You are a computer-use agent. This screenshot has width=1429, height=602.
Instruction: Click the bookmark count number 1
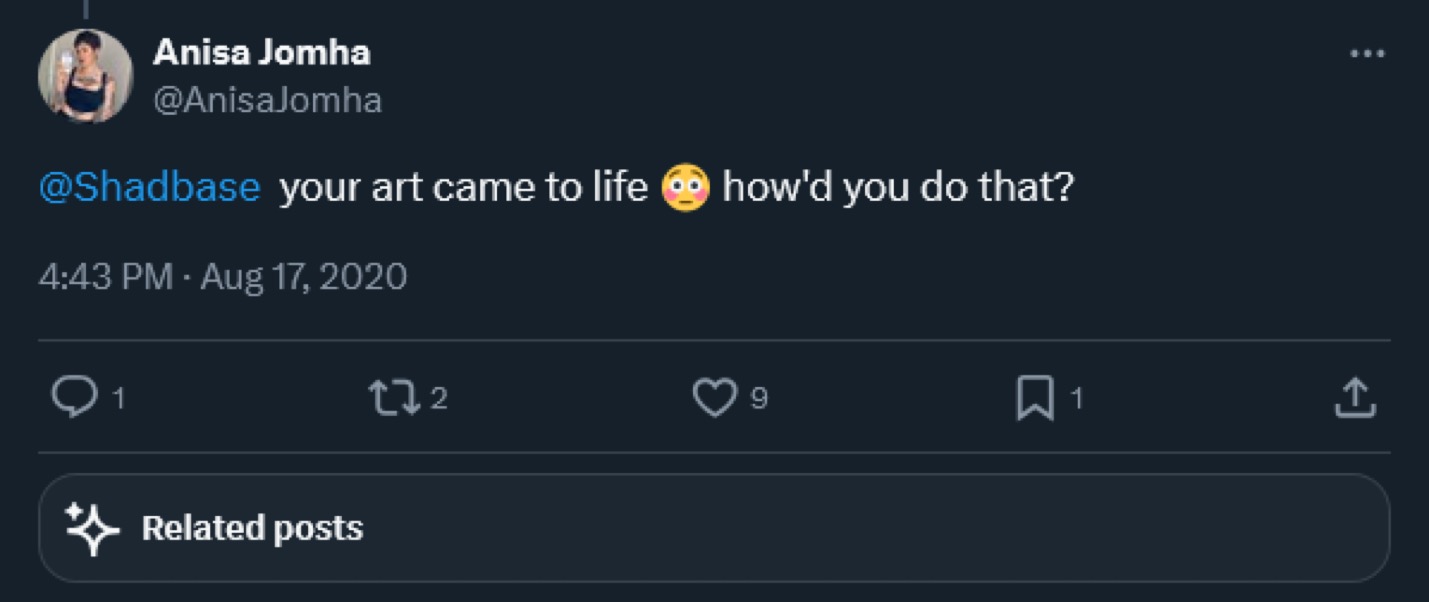[x=1077, y=400]
